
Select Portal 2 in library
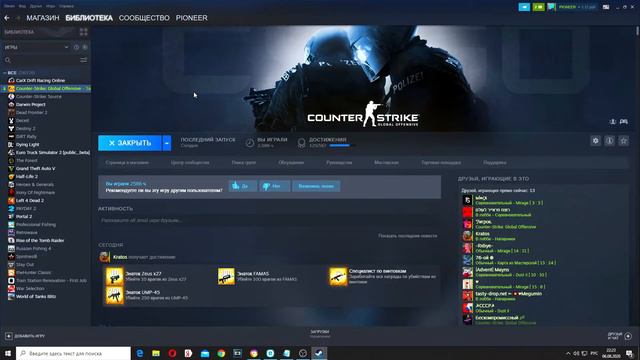24,216
